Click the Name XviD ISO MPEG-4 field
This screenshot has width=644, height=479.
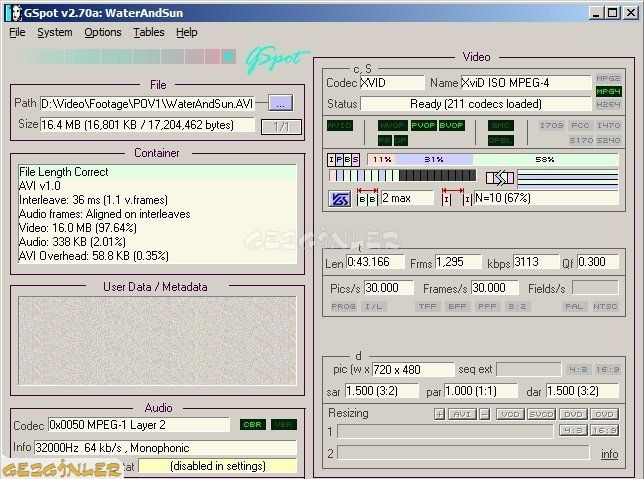coord(526,83)
